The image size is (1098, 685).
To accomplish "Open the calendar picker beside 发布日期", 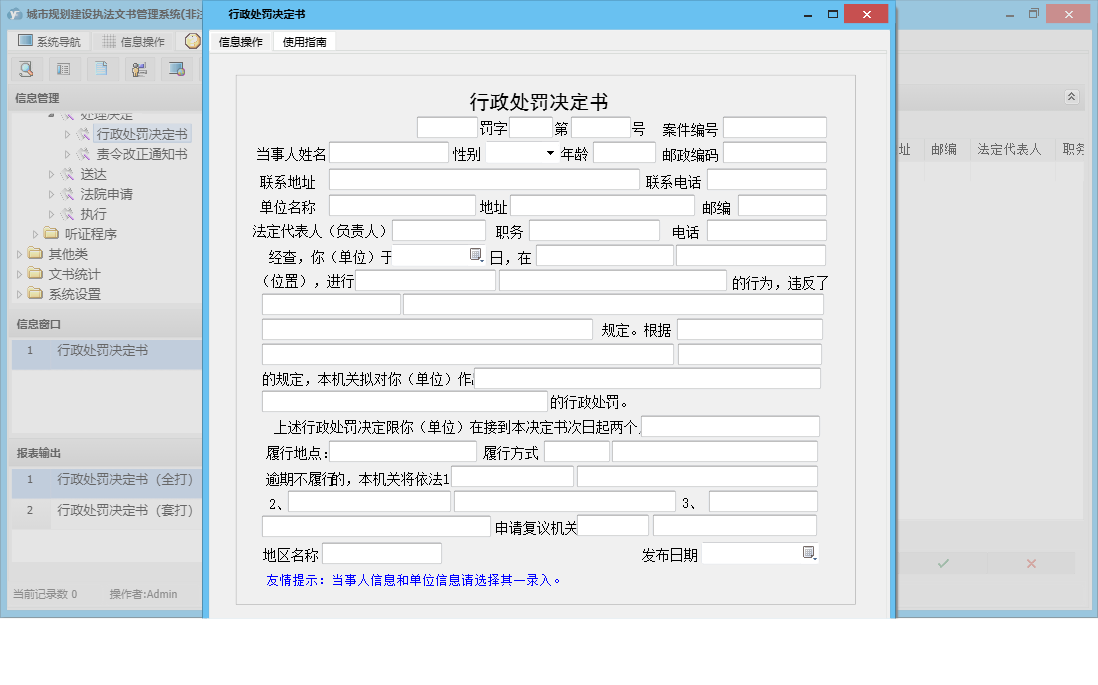I will tap(807, 552).
